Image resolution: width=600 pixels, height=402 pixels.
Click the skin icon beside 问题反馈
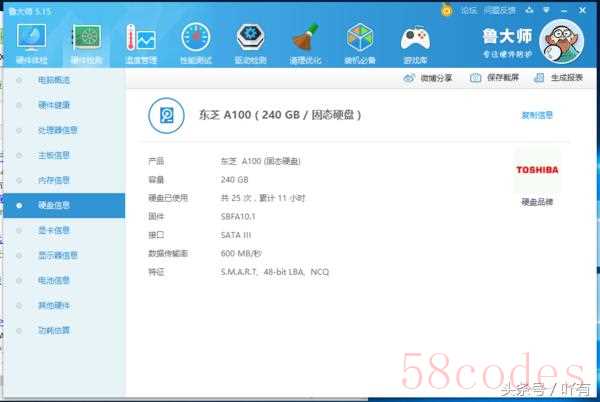coord(529,10)
